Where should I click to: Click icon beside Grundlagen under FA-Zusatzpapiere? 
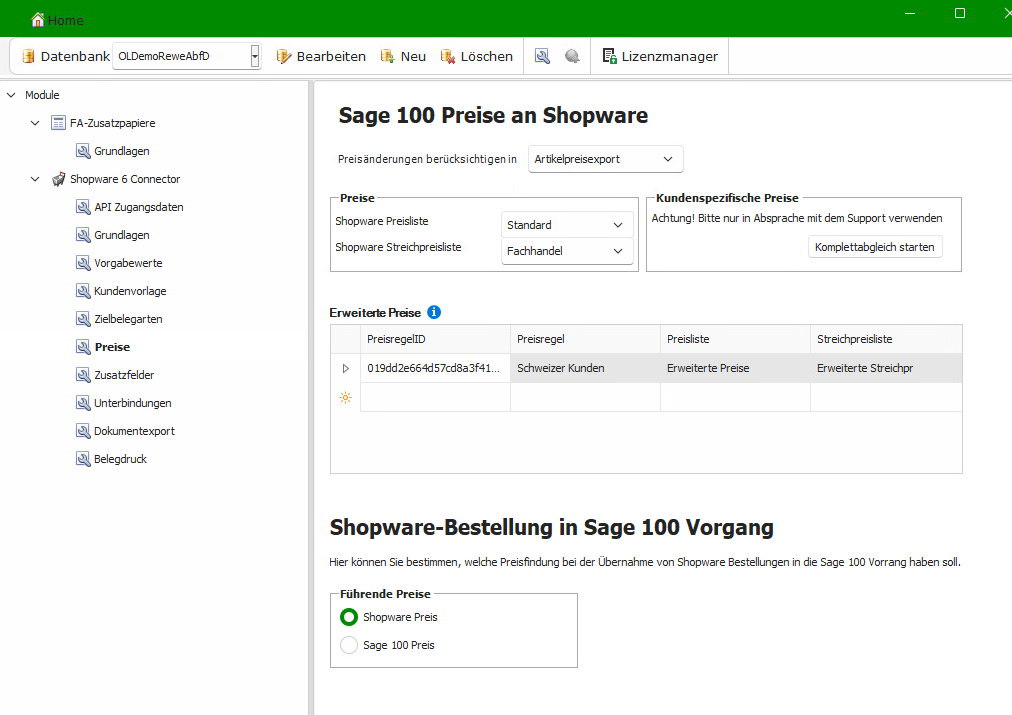click(x=83, y=151)
